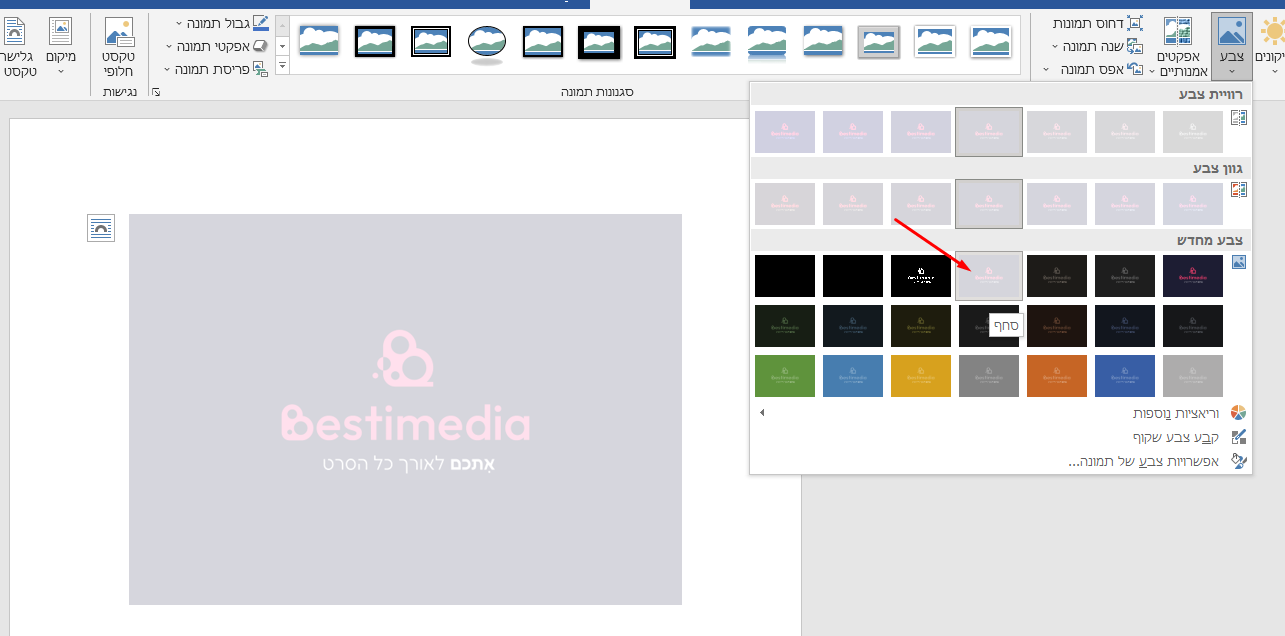Select the rightmost color tone preset
Viewport: 1285px width, 636px height.
tap(1193, 204)
